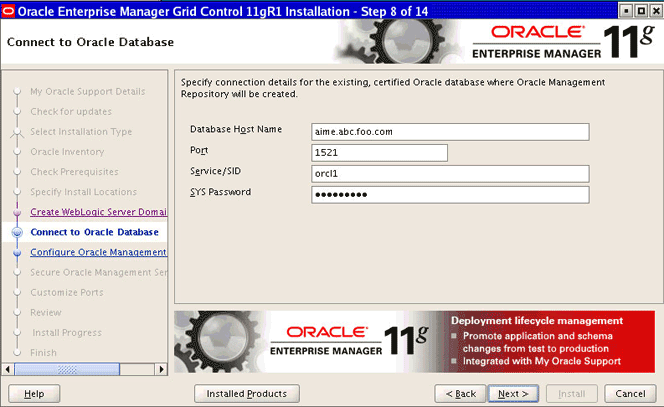The width and height of the screenshot is (664, 407).
Task: Close the installer window
Action: coord(656,11)
